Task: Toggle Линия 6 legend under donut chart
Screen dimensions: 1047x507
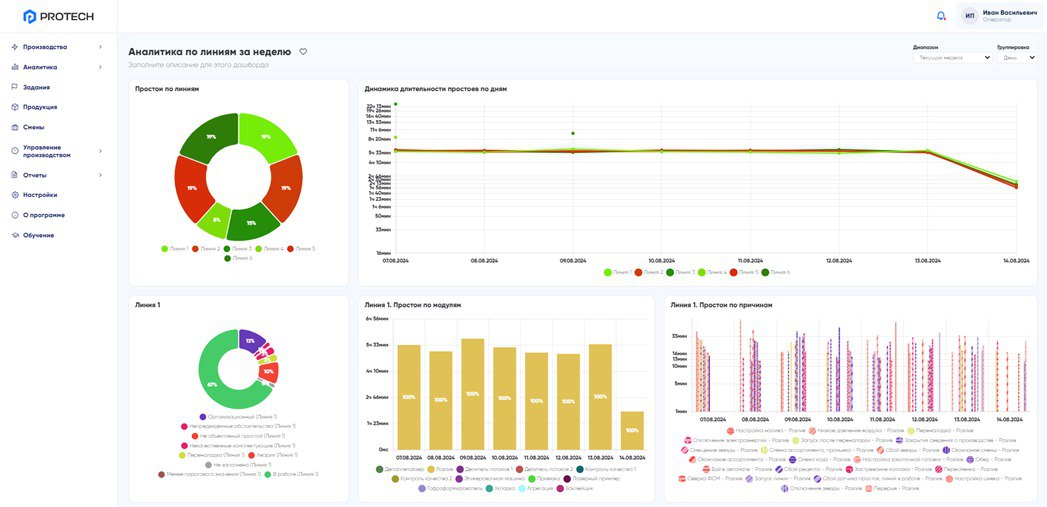Action: click(238, 258)
